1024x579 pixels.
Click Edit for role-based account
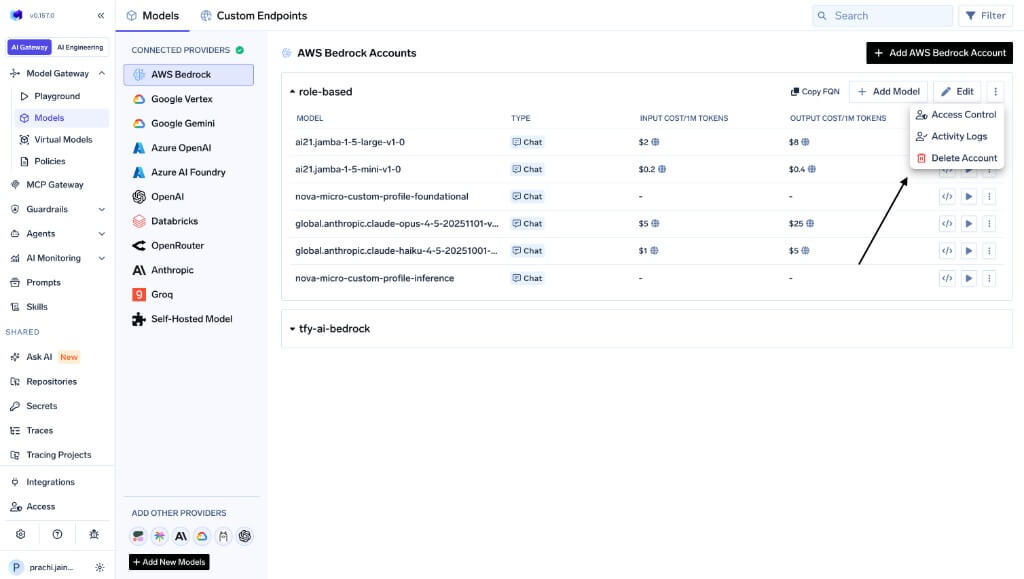tap(957, 92)
